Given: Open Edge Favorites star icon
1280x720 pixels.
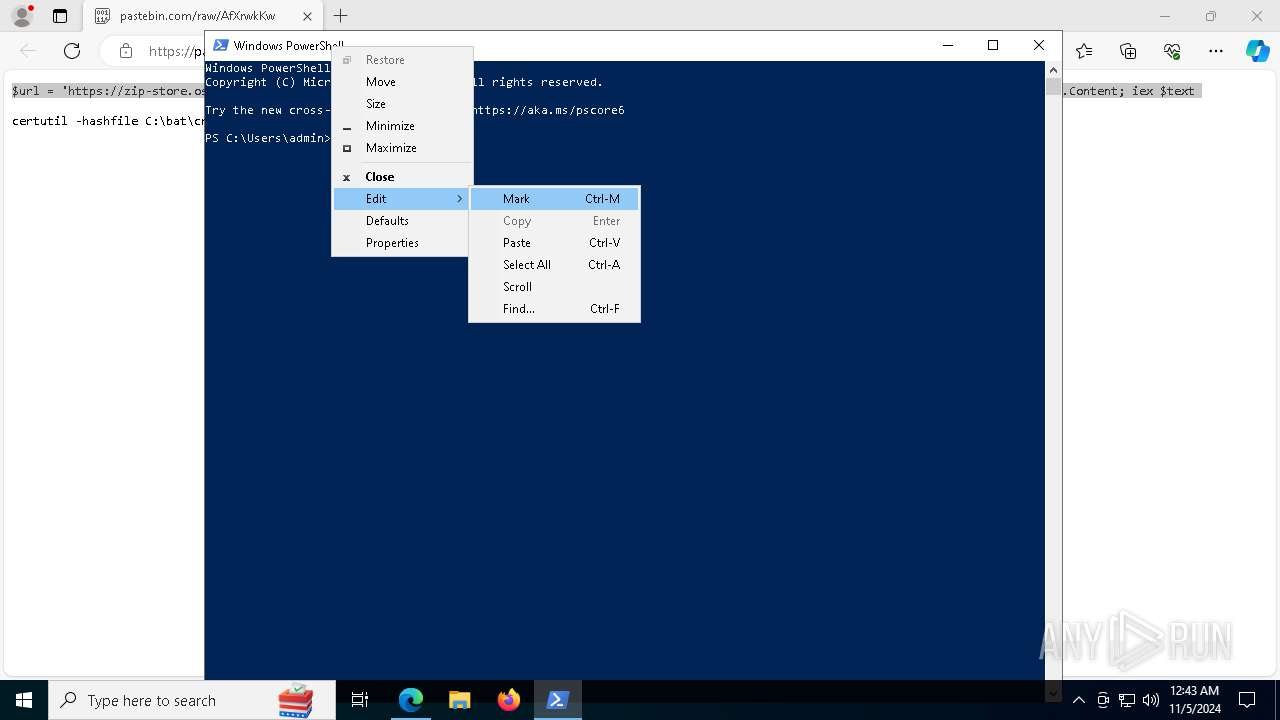Looking at the screenshot, I should tap(1084, 51).
